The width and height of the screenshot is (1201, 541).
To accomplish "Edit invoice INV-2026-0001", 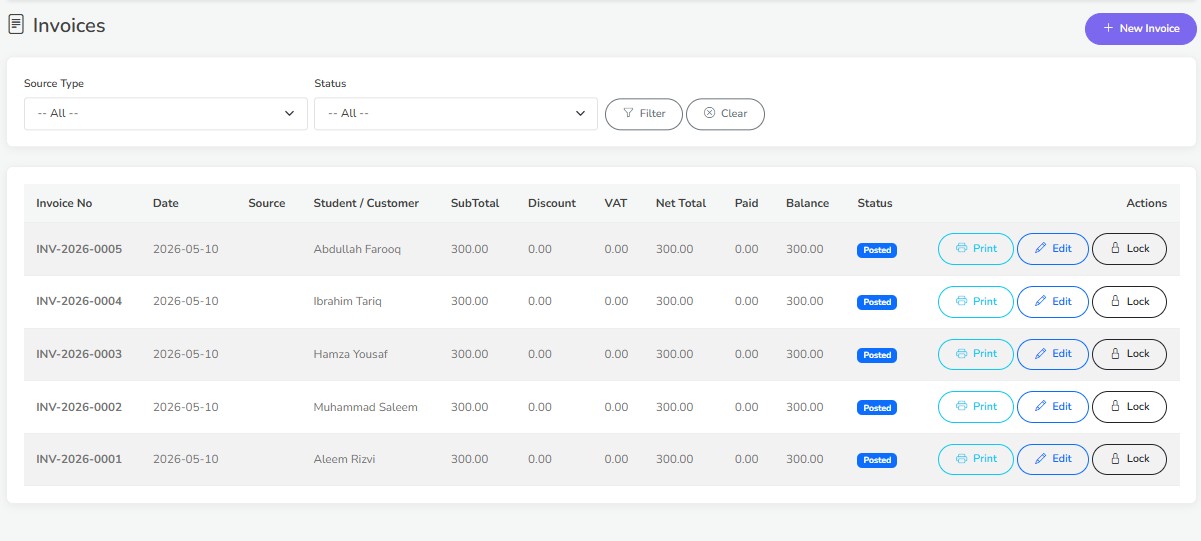I will coord(1053,459).
